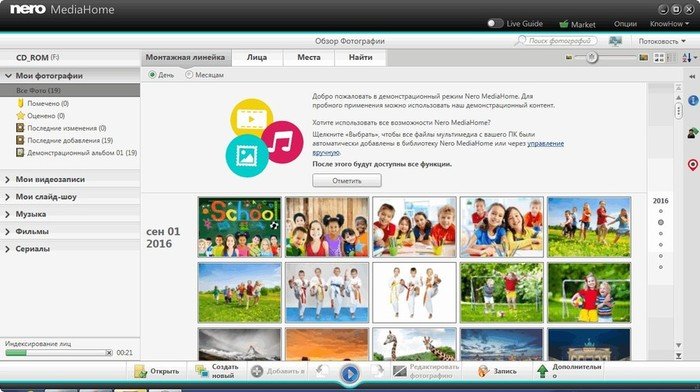700x392 pixels.
Task: Click the face tagging icon in right sidebar
Action: coord(692,133)
